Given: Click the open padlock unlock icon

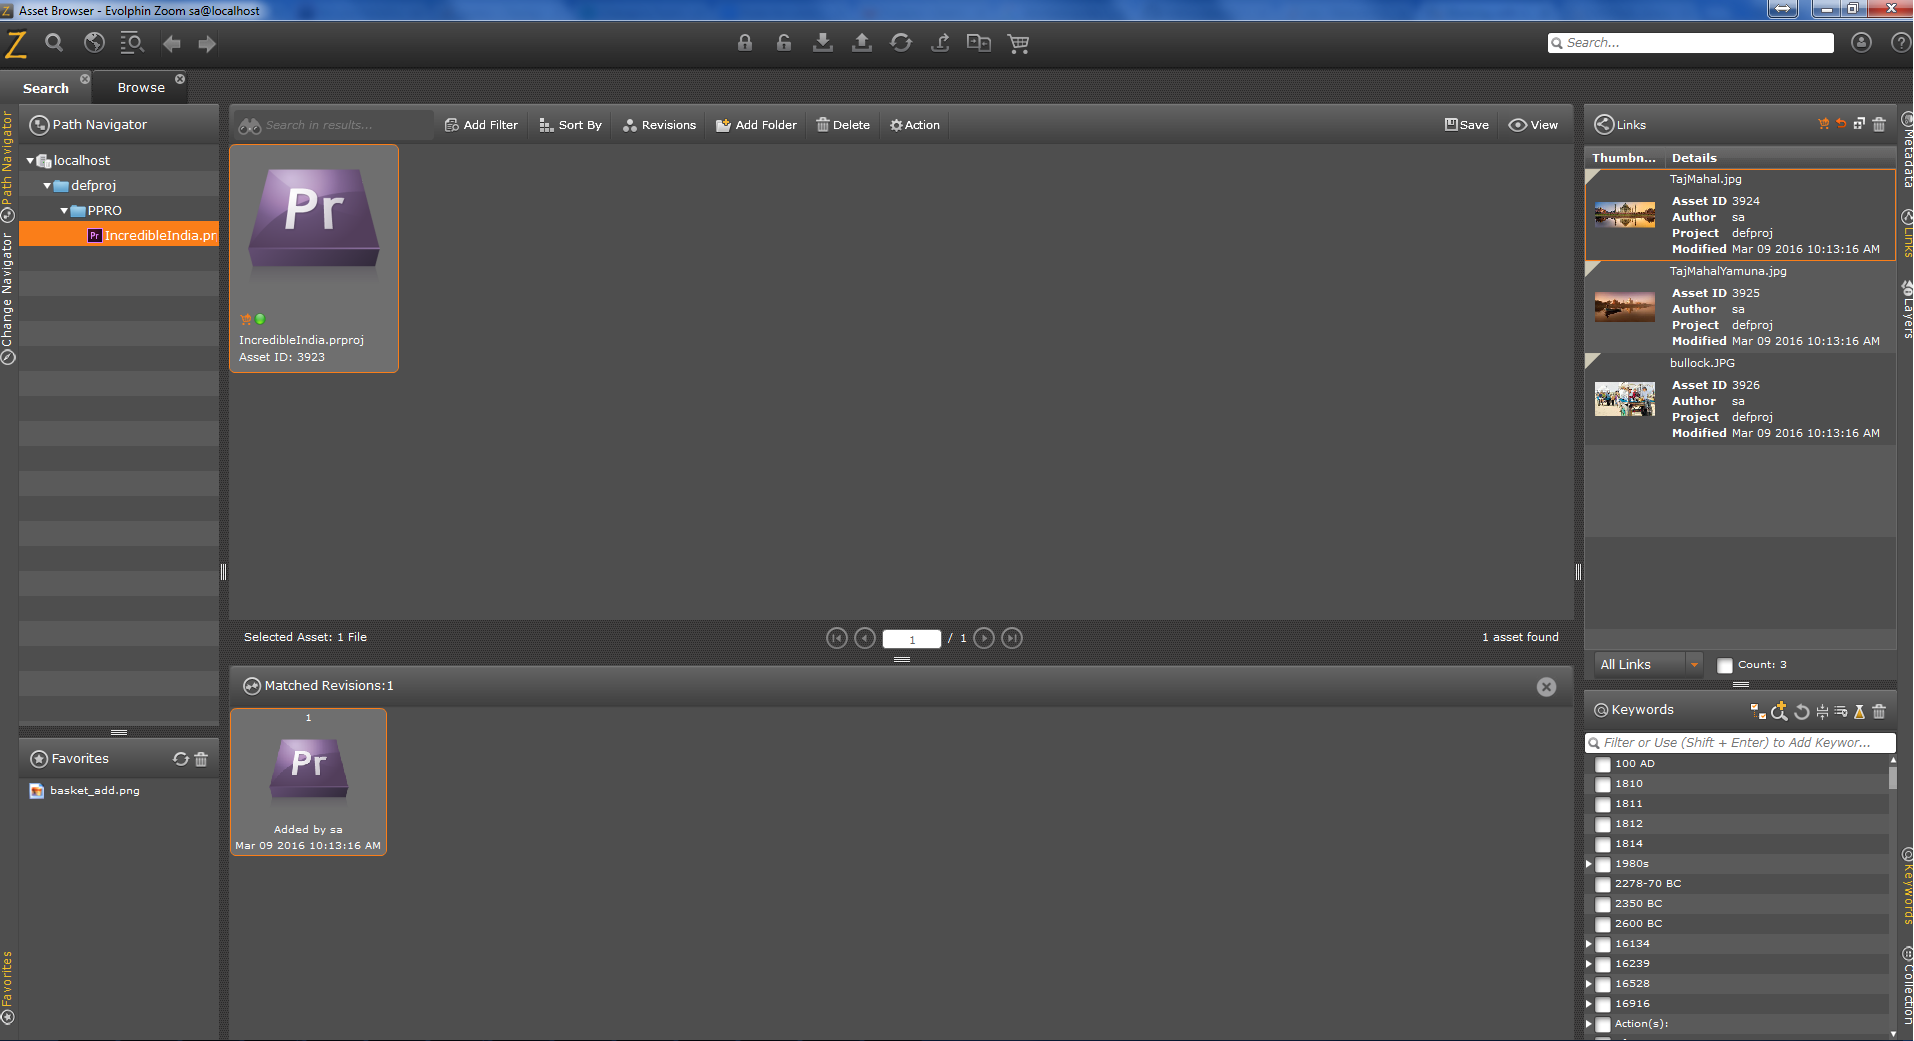Looking at the screenshot, I should 784,42.
